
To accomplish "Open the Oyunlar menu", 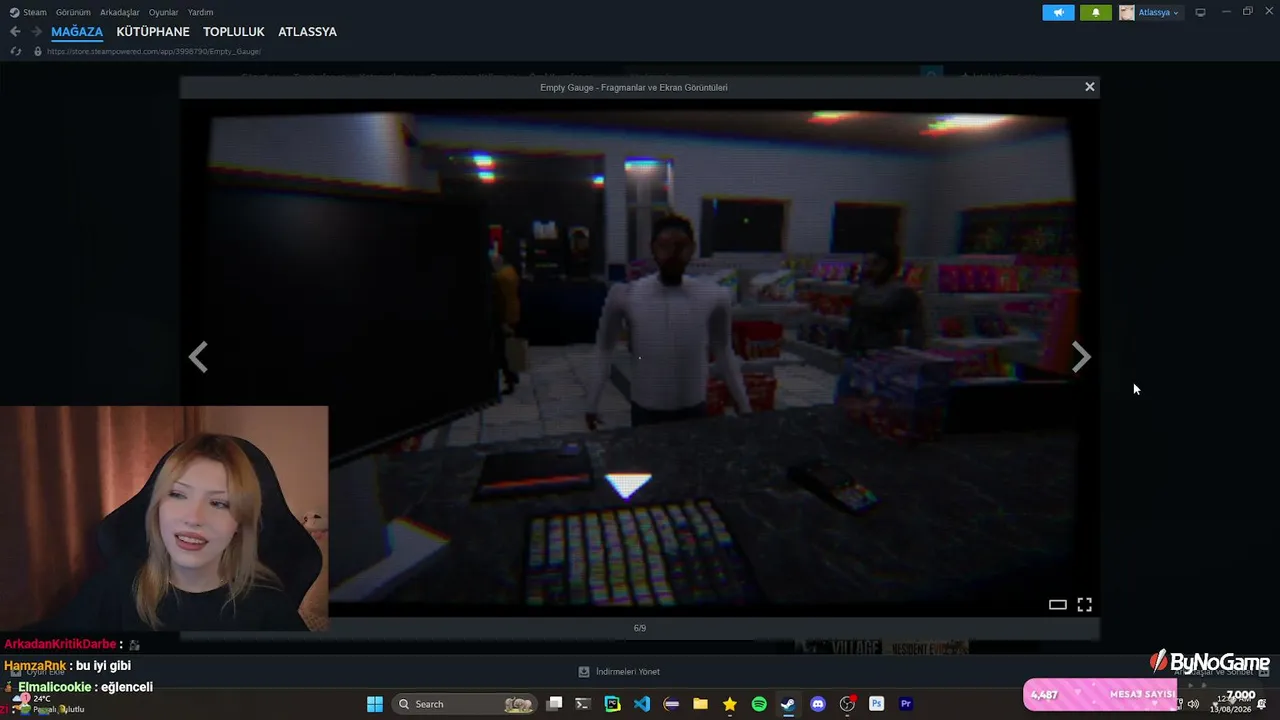I will (x=163, y=12).
